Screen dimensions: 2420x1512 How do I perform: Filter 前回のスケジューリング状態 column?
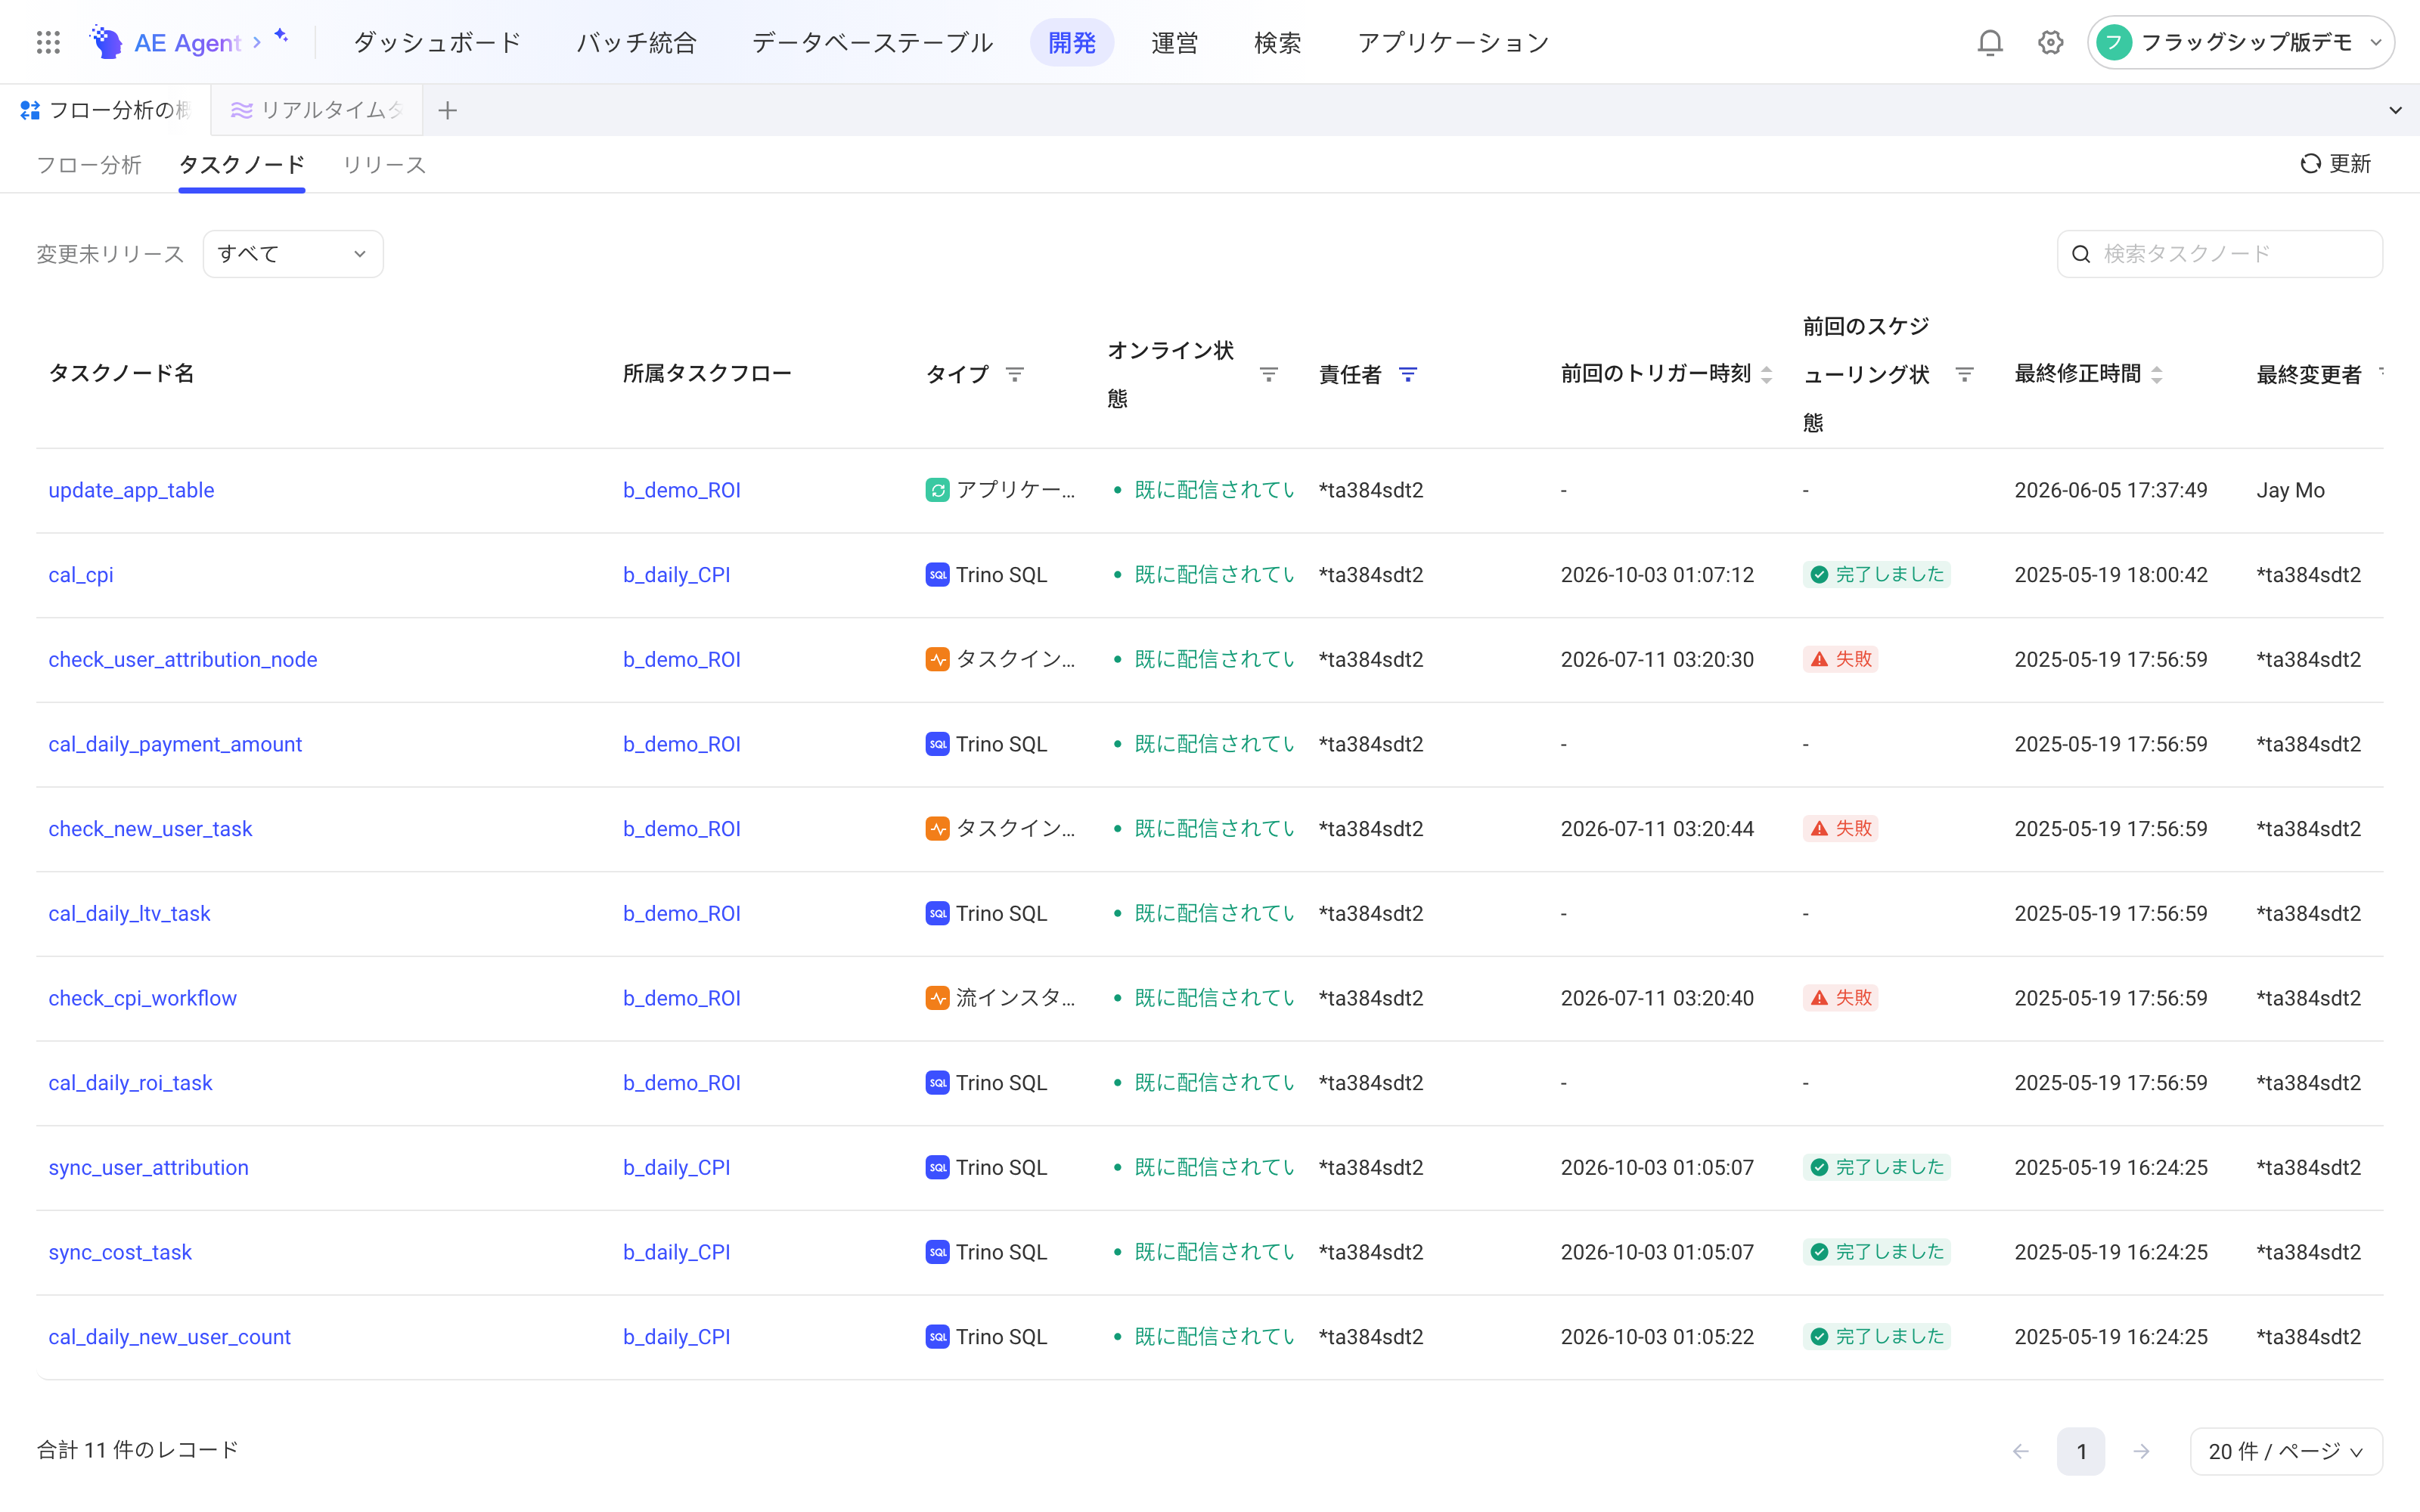pos(1965,374)
